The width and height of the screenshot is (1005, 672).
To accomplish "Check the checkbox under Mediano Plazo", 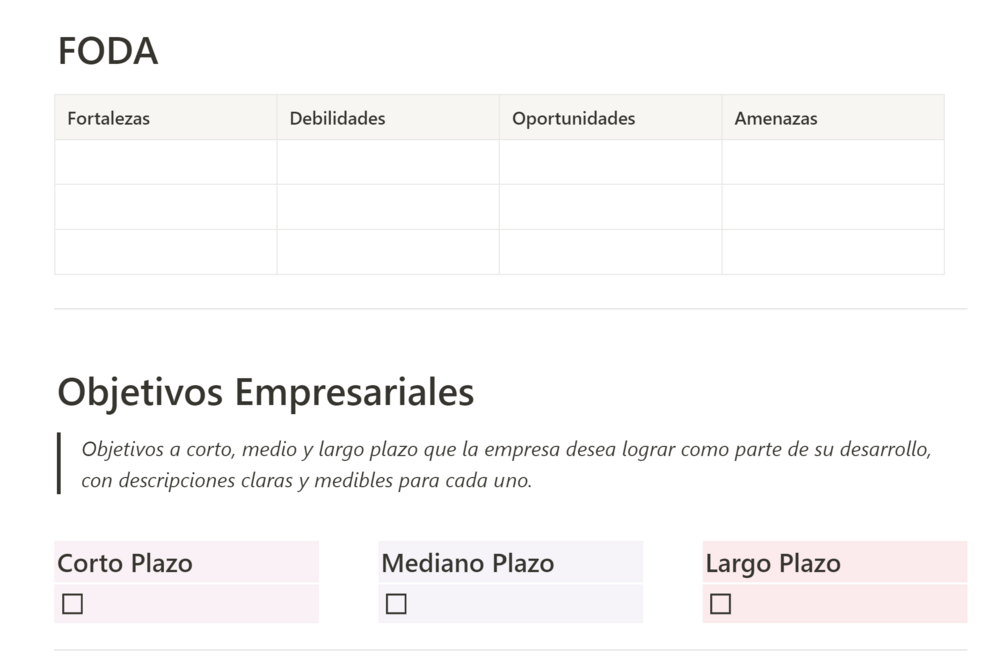I will [396, 604].
